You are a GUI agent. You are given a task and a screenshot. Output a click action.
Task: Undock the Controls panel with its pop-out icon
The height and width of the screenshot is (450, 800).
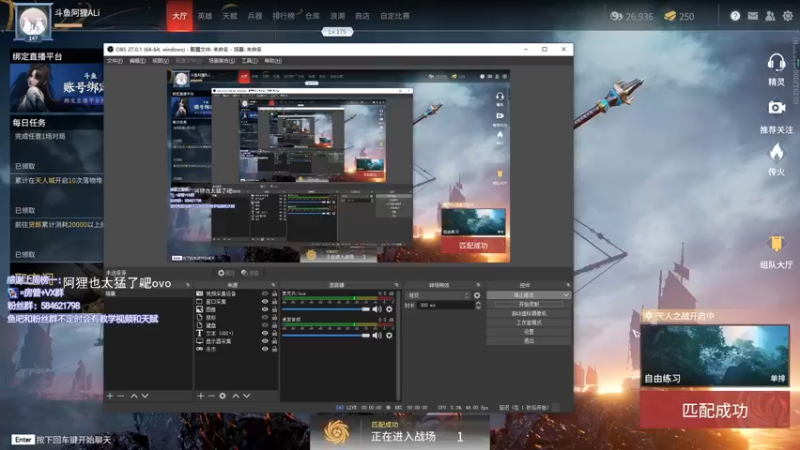pos(568,285)
